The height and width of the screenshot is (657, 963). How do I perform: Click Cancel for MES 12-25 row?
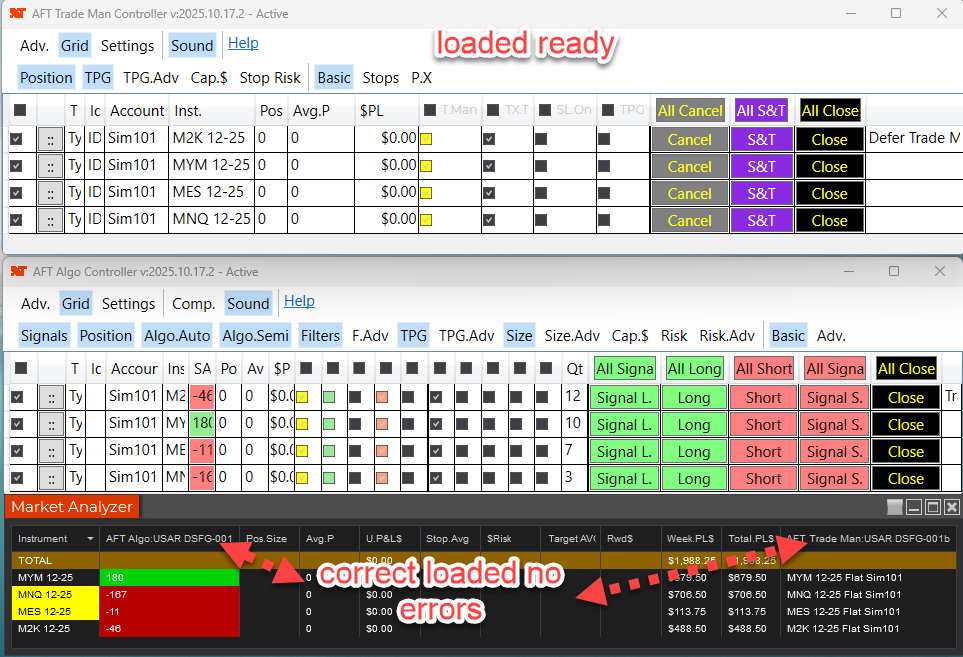pos(690,193)
